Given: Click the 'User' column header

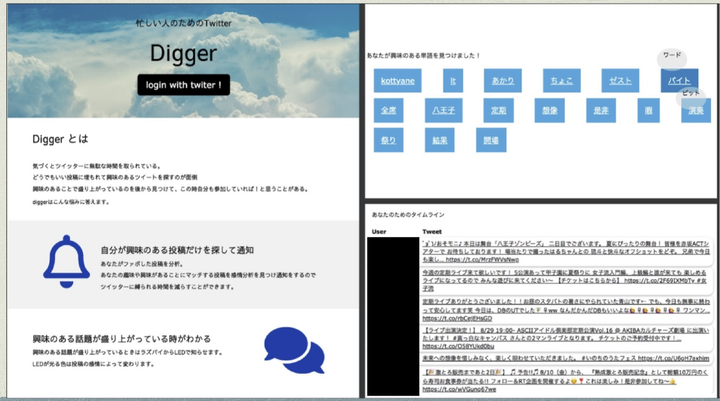Looking at the screenshot, I should point(379,232).
